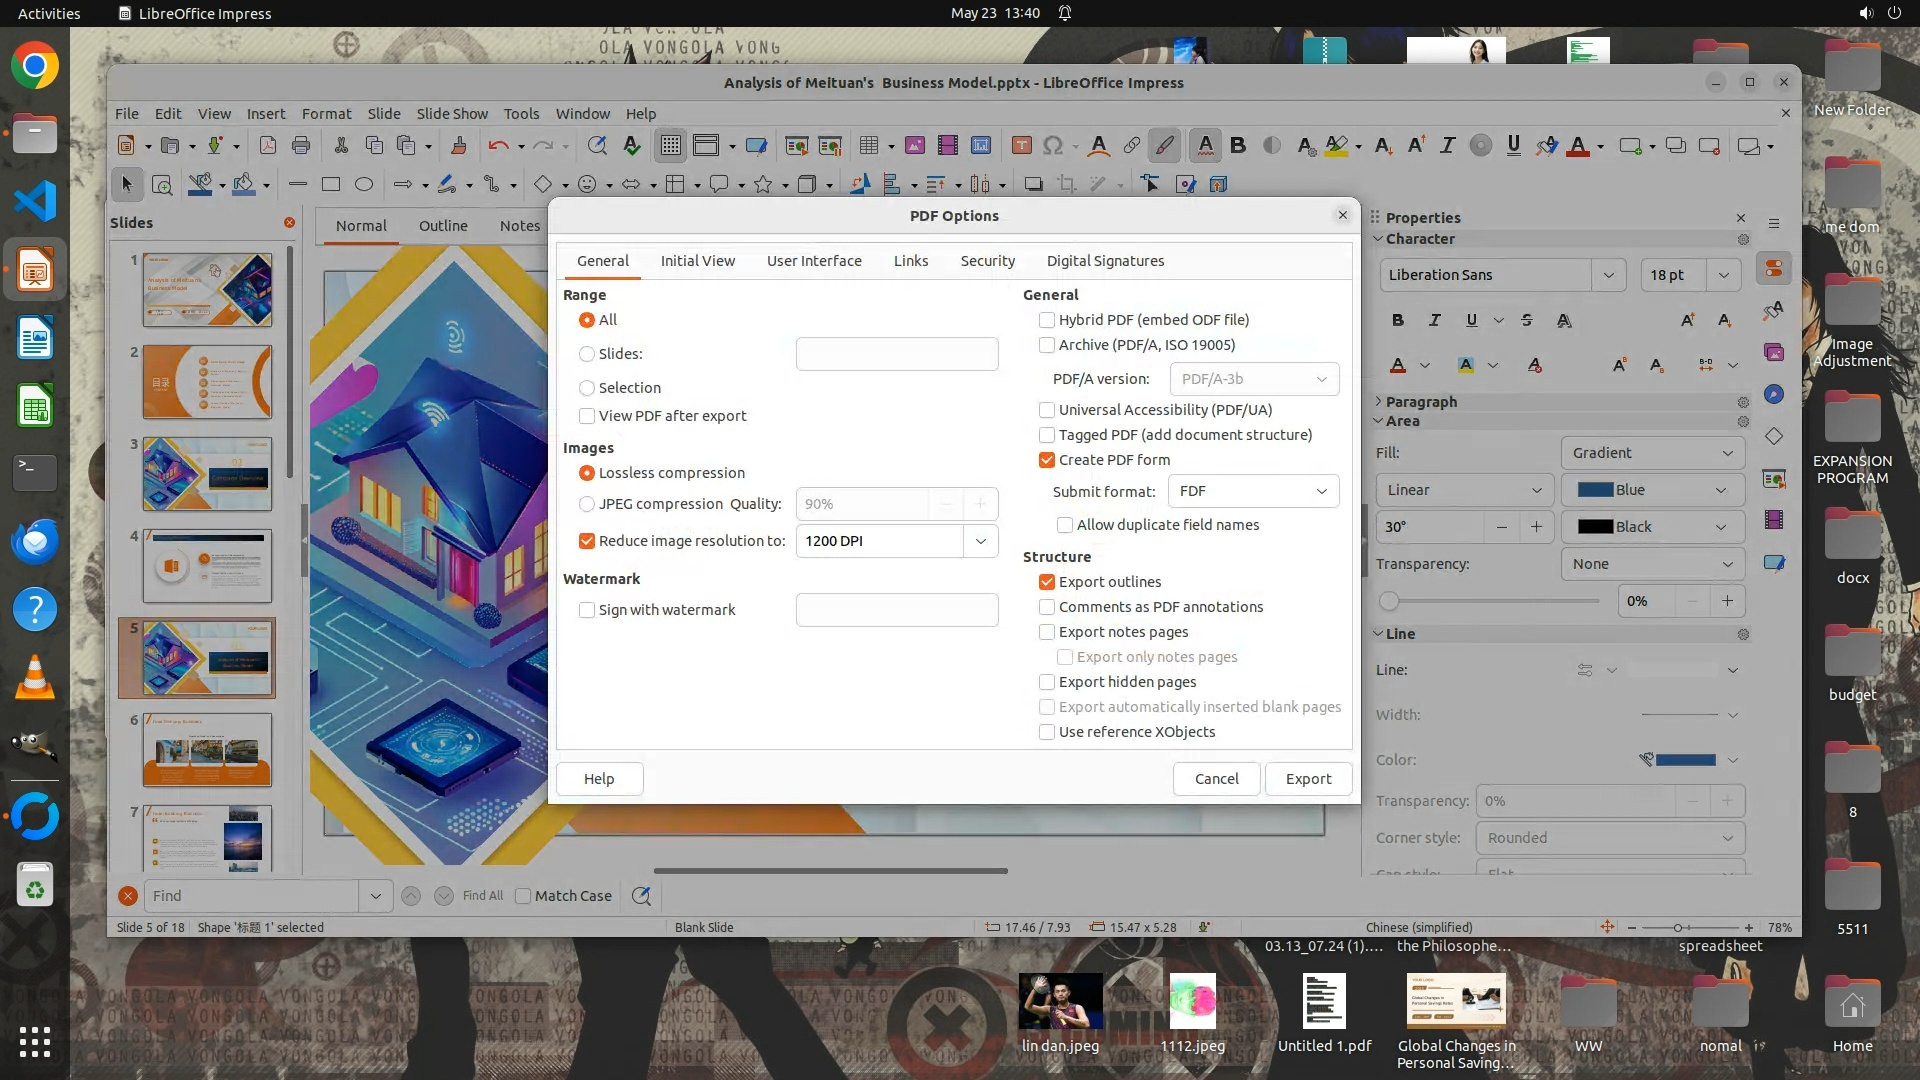
Task: Open LibreOffice Calc from the dock
Action: 35,407
